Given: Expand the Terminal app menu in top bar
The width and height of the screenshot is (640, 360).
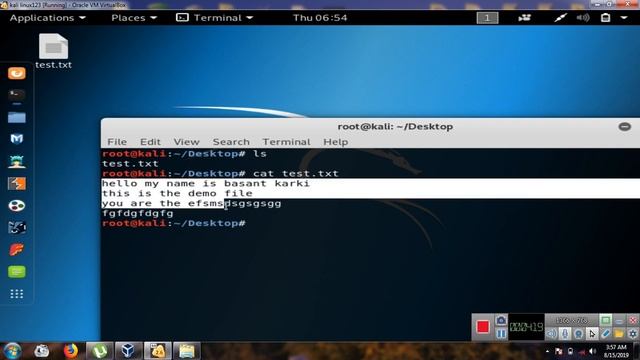Looking at the screenshot, I should click(x=215, y=18).
